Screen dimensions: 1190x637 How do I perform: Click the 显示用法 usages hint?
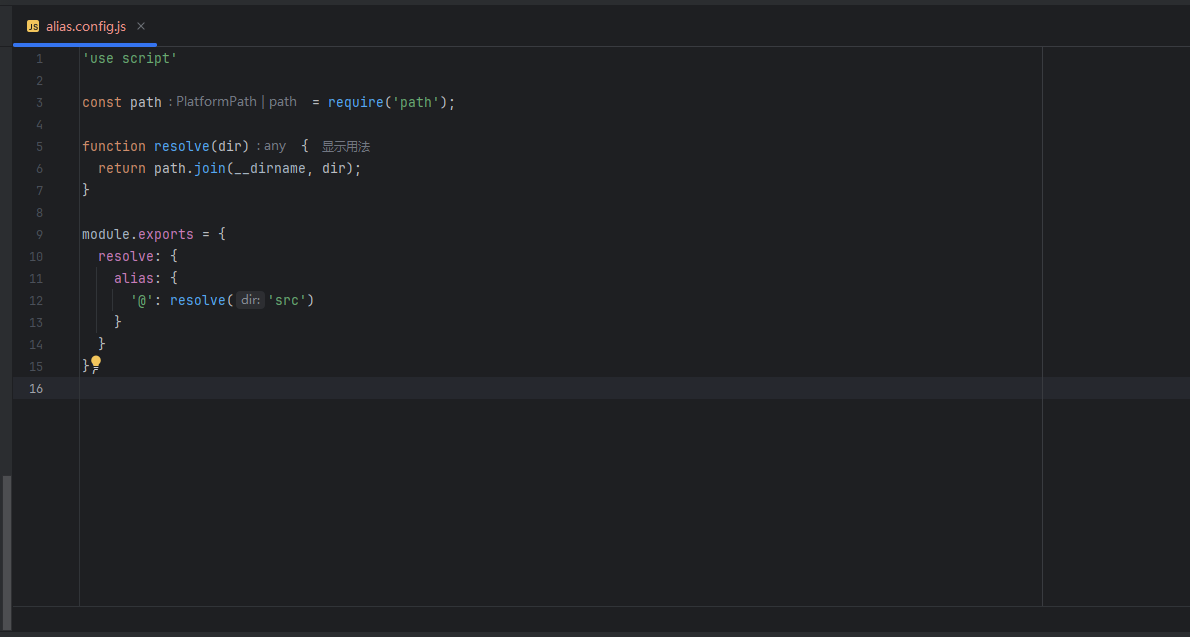(346, 147)
